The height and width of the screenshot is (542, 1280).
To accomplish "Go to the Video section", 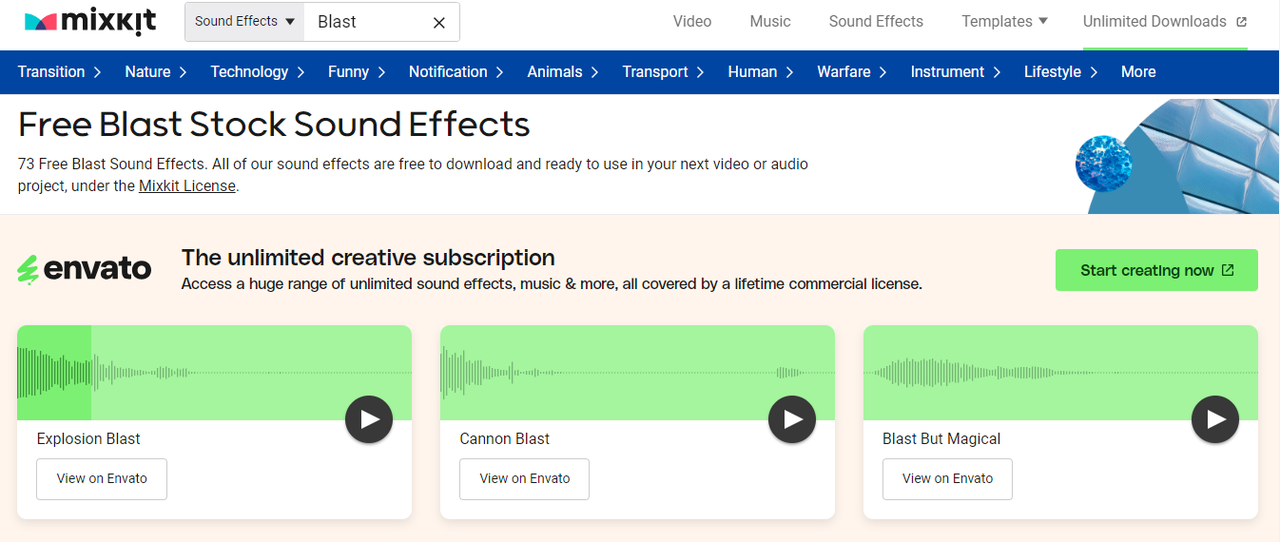I will (x=692, y=21).
